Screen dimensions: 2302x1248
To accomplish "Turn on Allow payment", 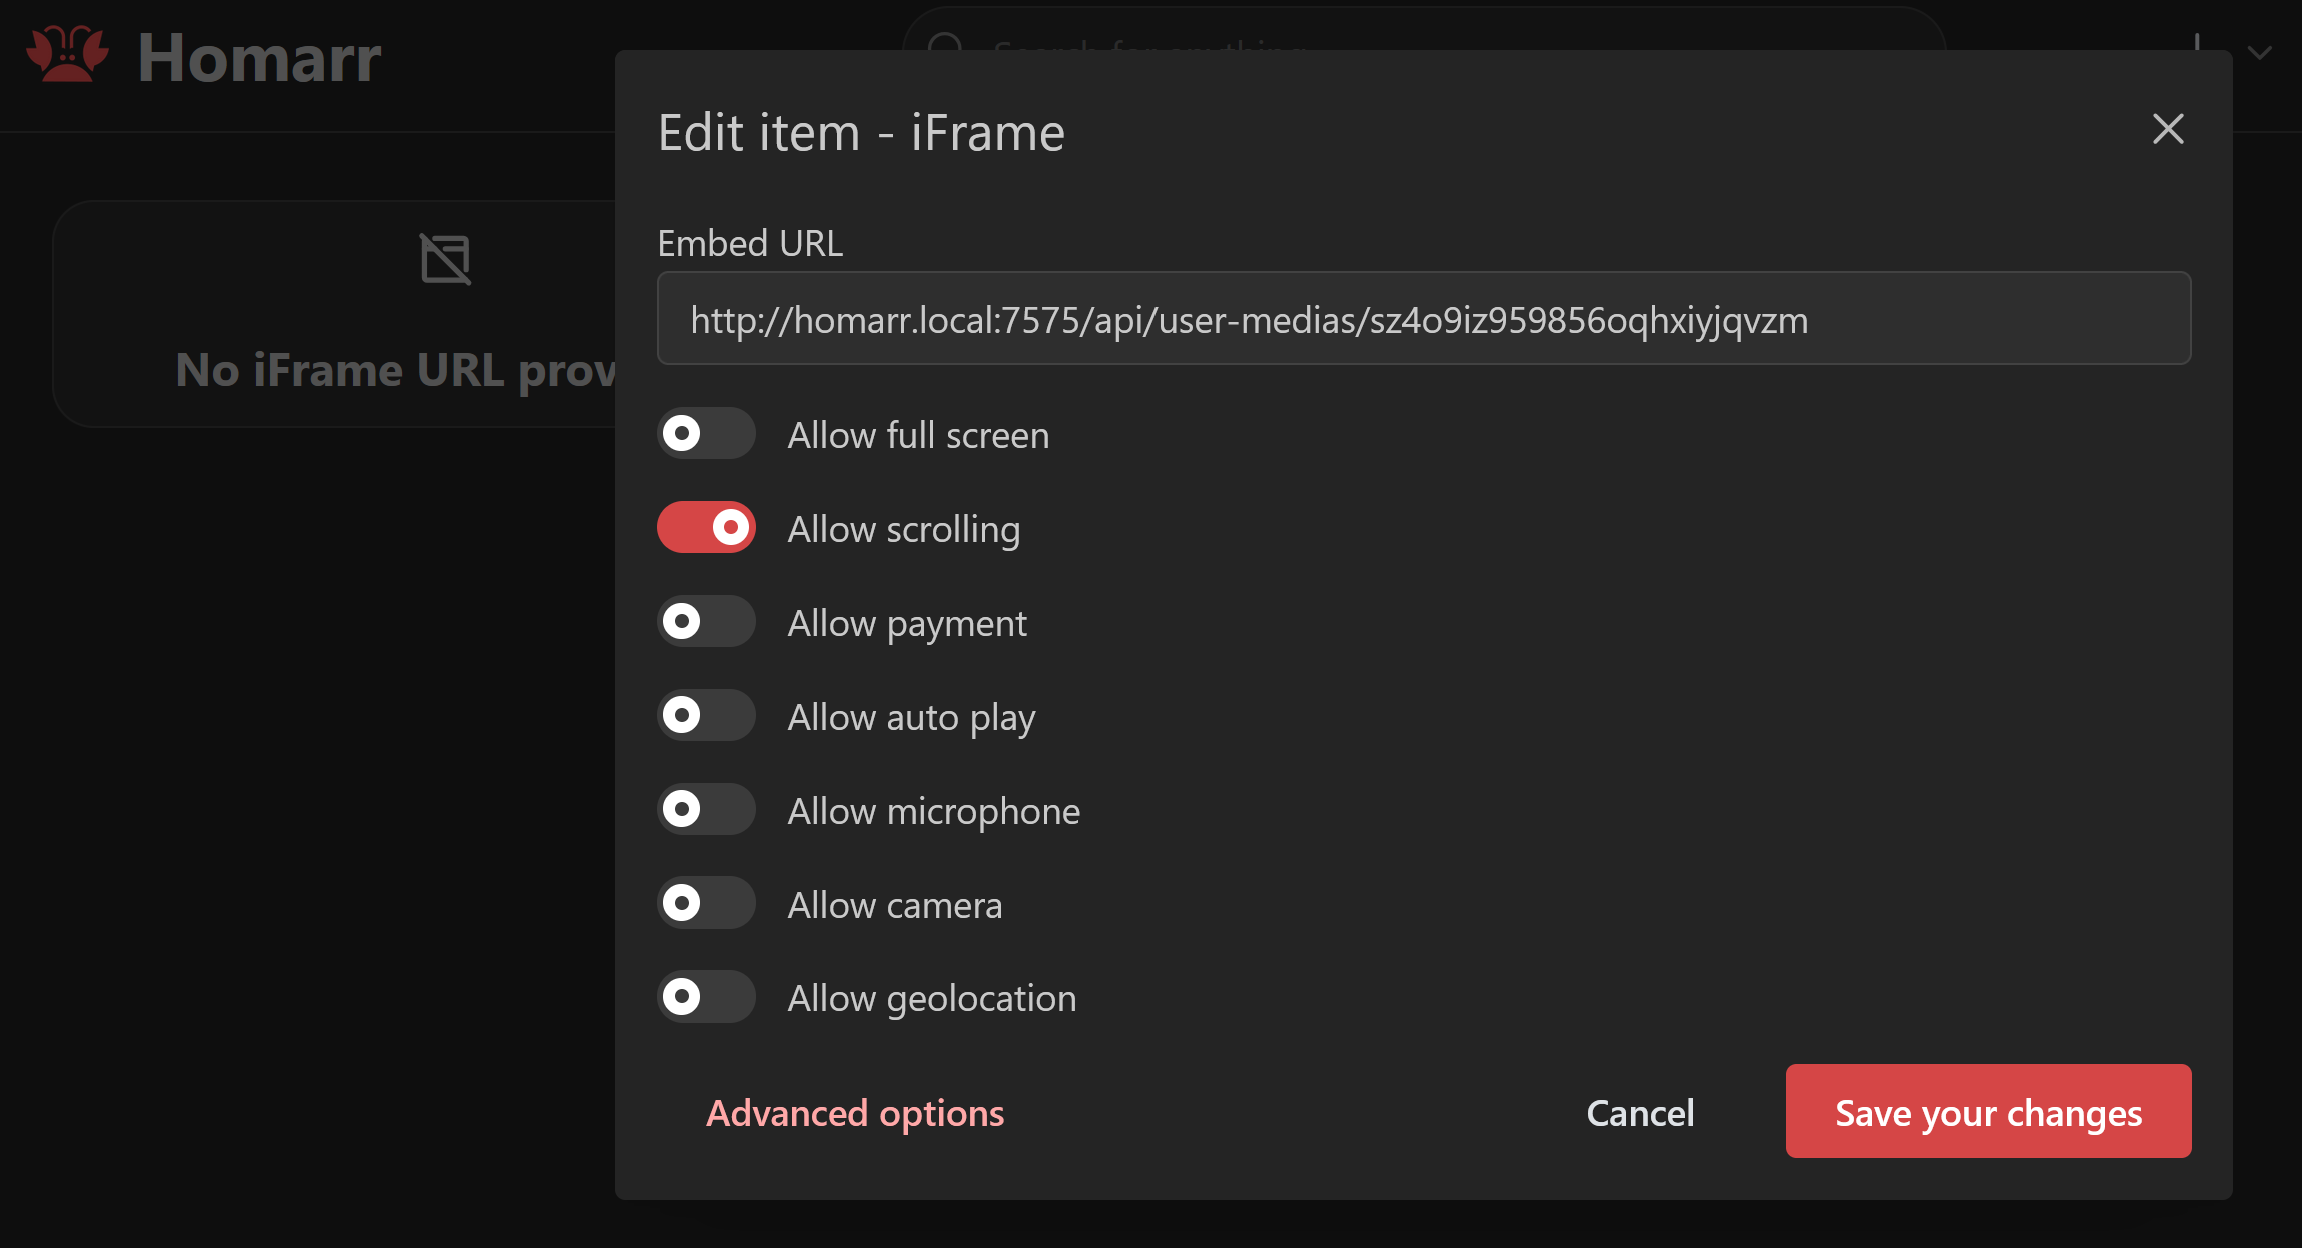I will pyautogui.click(x=706, y=621).
